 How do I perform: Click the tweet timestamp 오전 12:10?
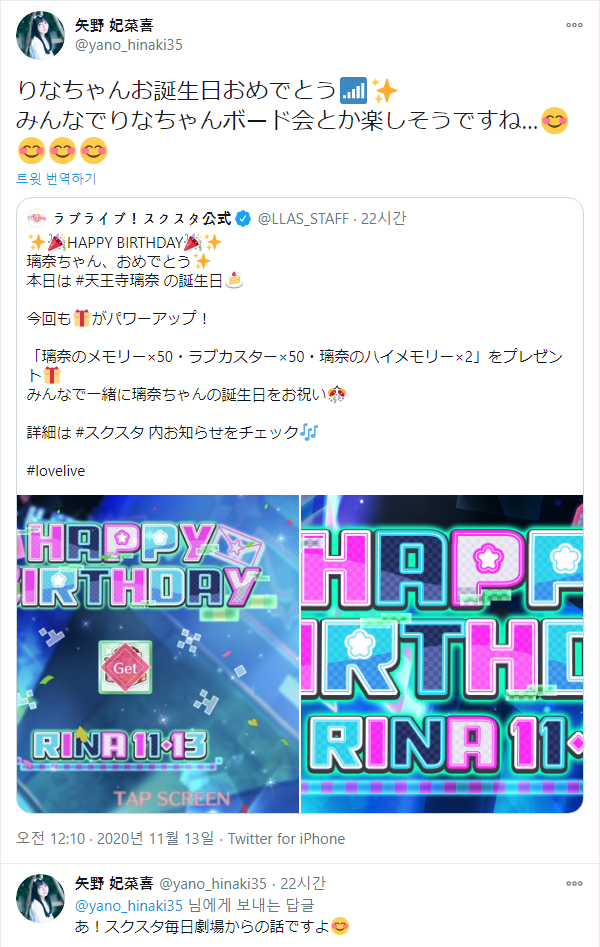pyautogui.click(x=51, y=838)
